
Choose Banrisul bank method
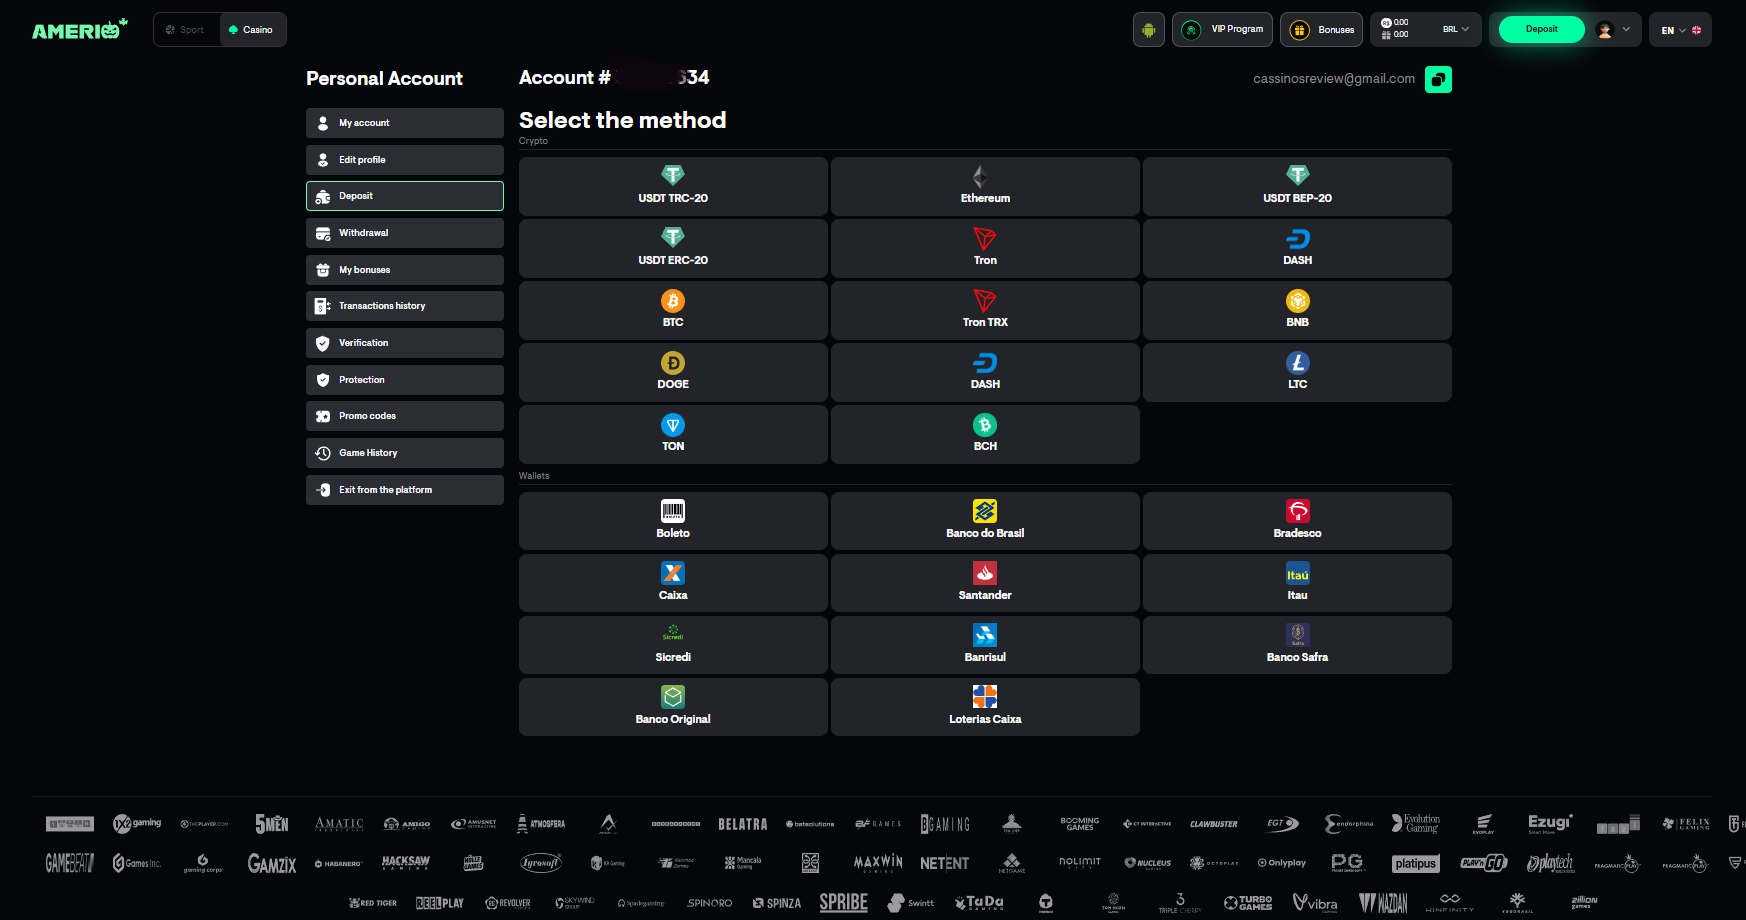pos(985,645)
